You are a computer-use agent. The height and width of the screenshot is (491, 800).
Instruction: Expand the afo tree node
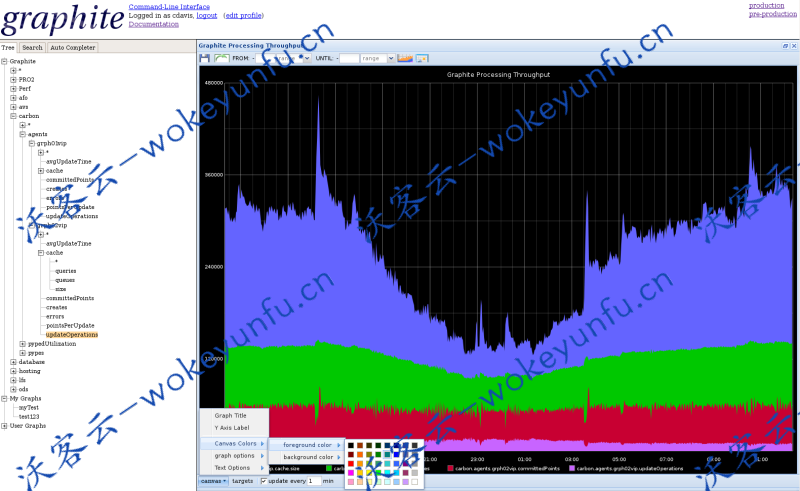tap(14, 98)
